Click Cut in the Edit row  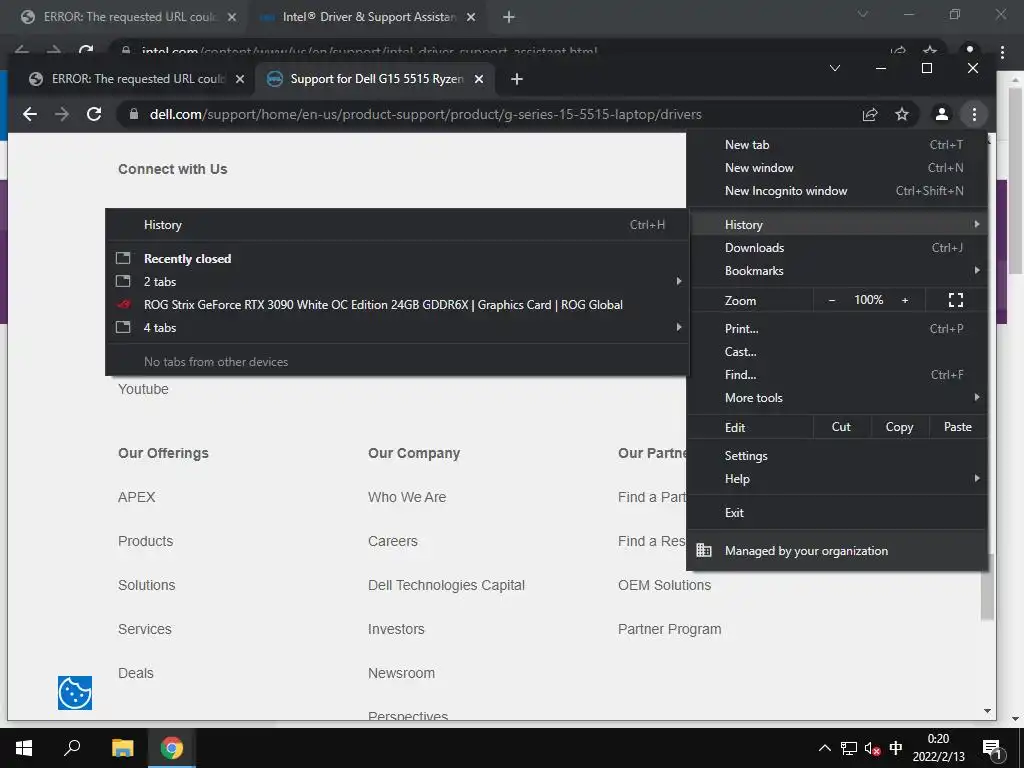[841, 427]
